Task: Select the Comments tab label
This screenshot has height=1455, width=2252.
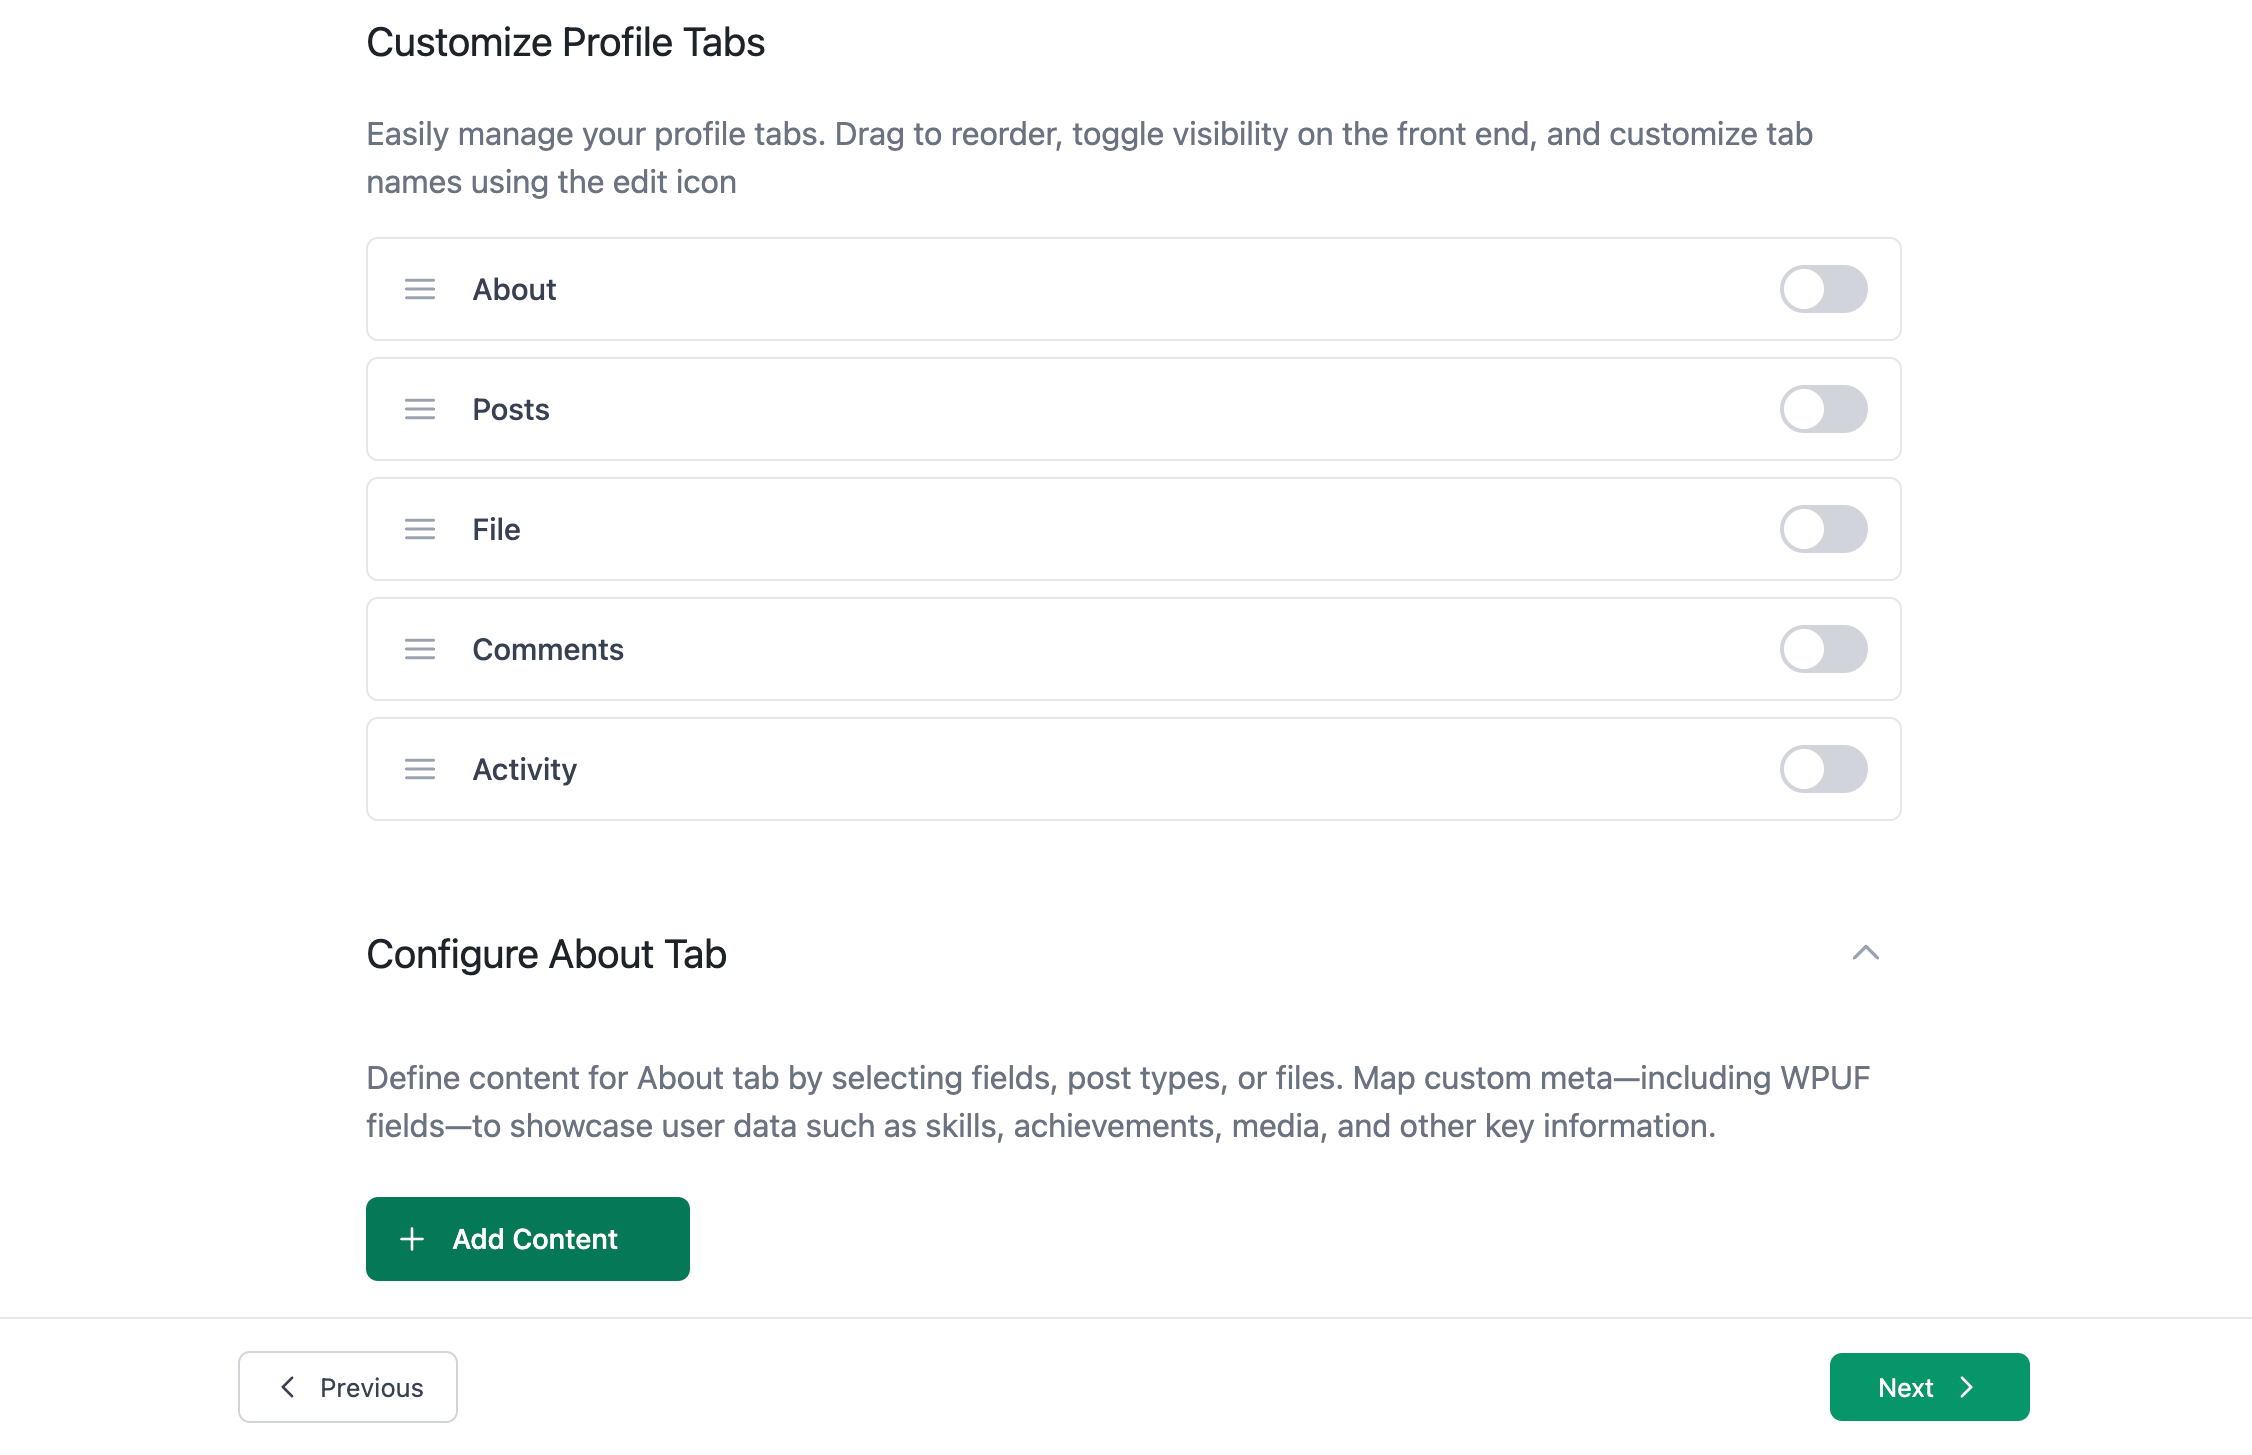Action: pos(548,649)
